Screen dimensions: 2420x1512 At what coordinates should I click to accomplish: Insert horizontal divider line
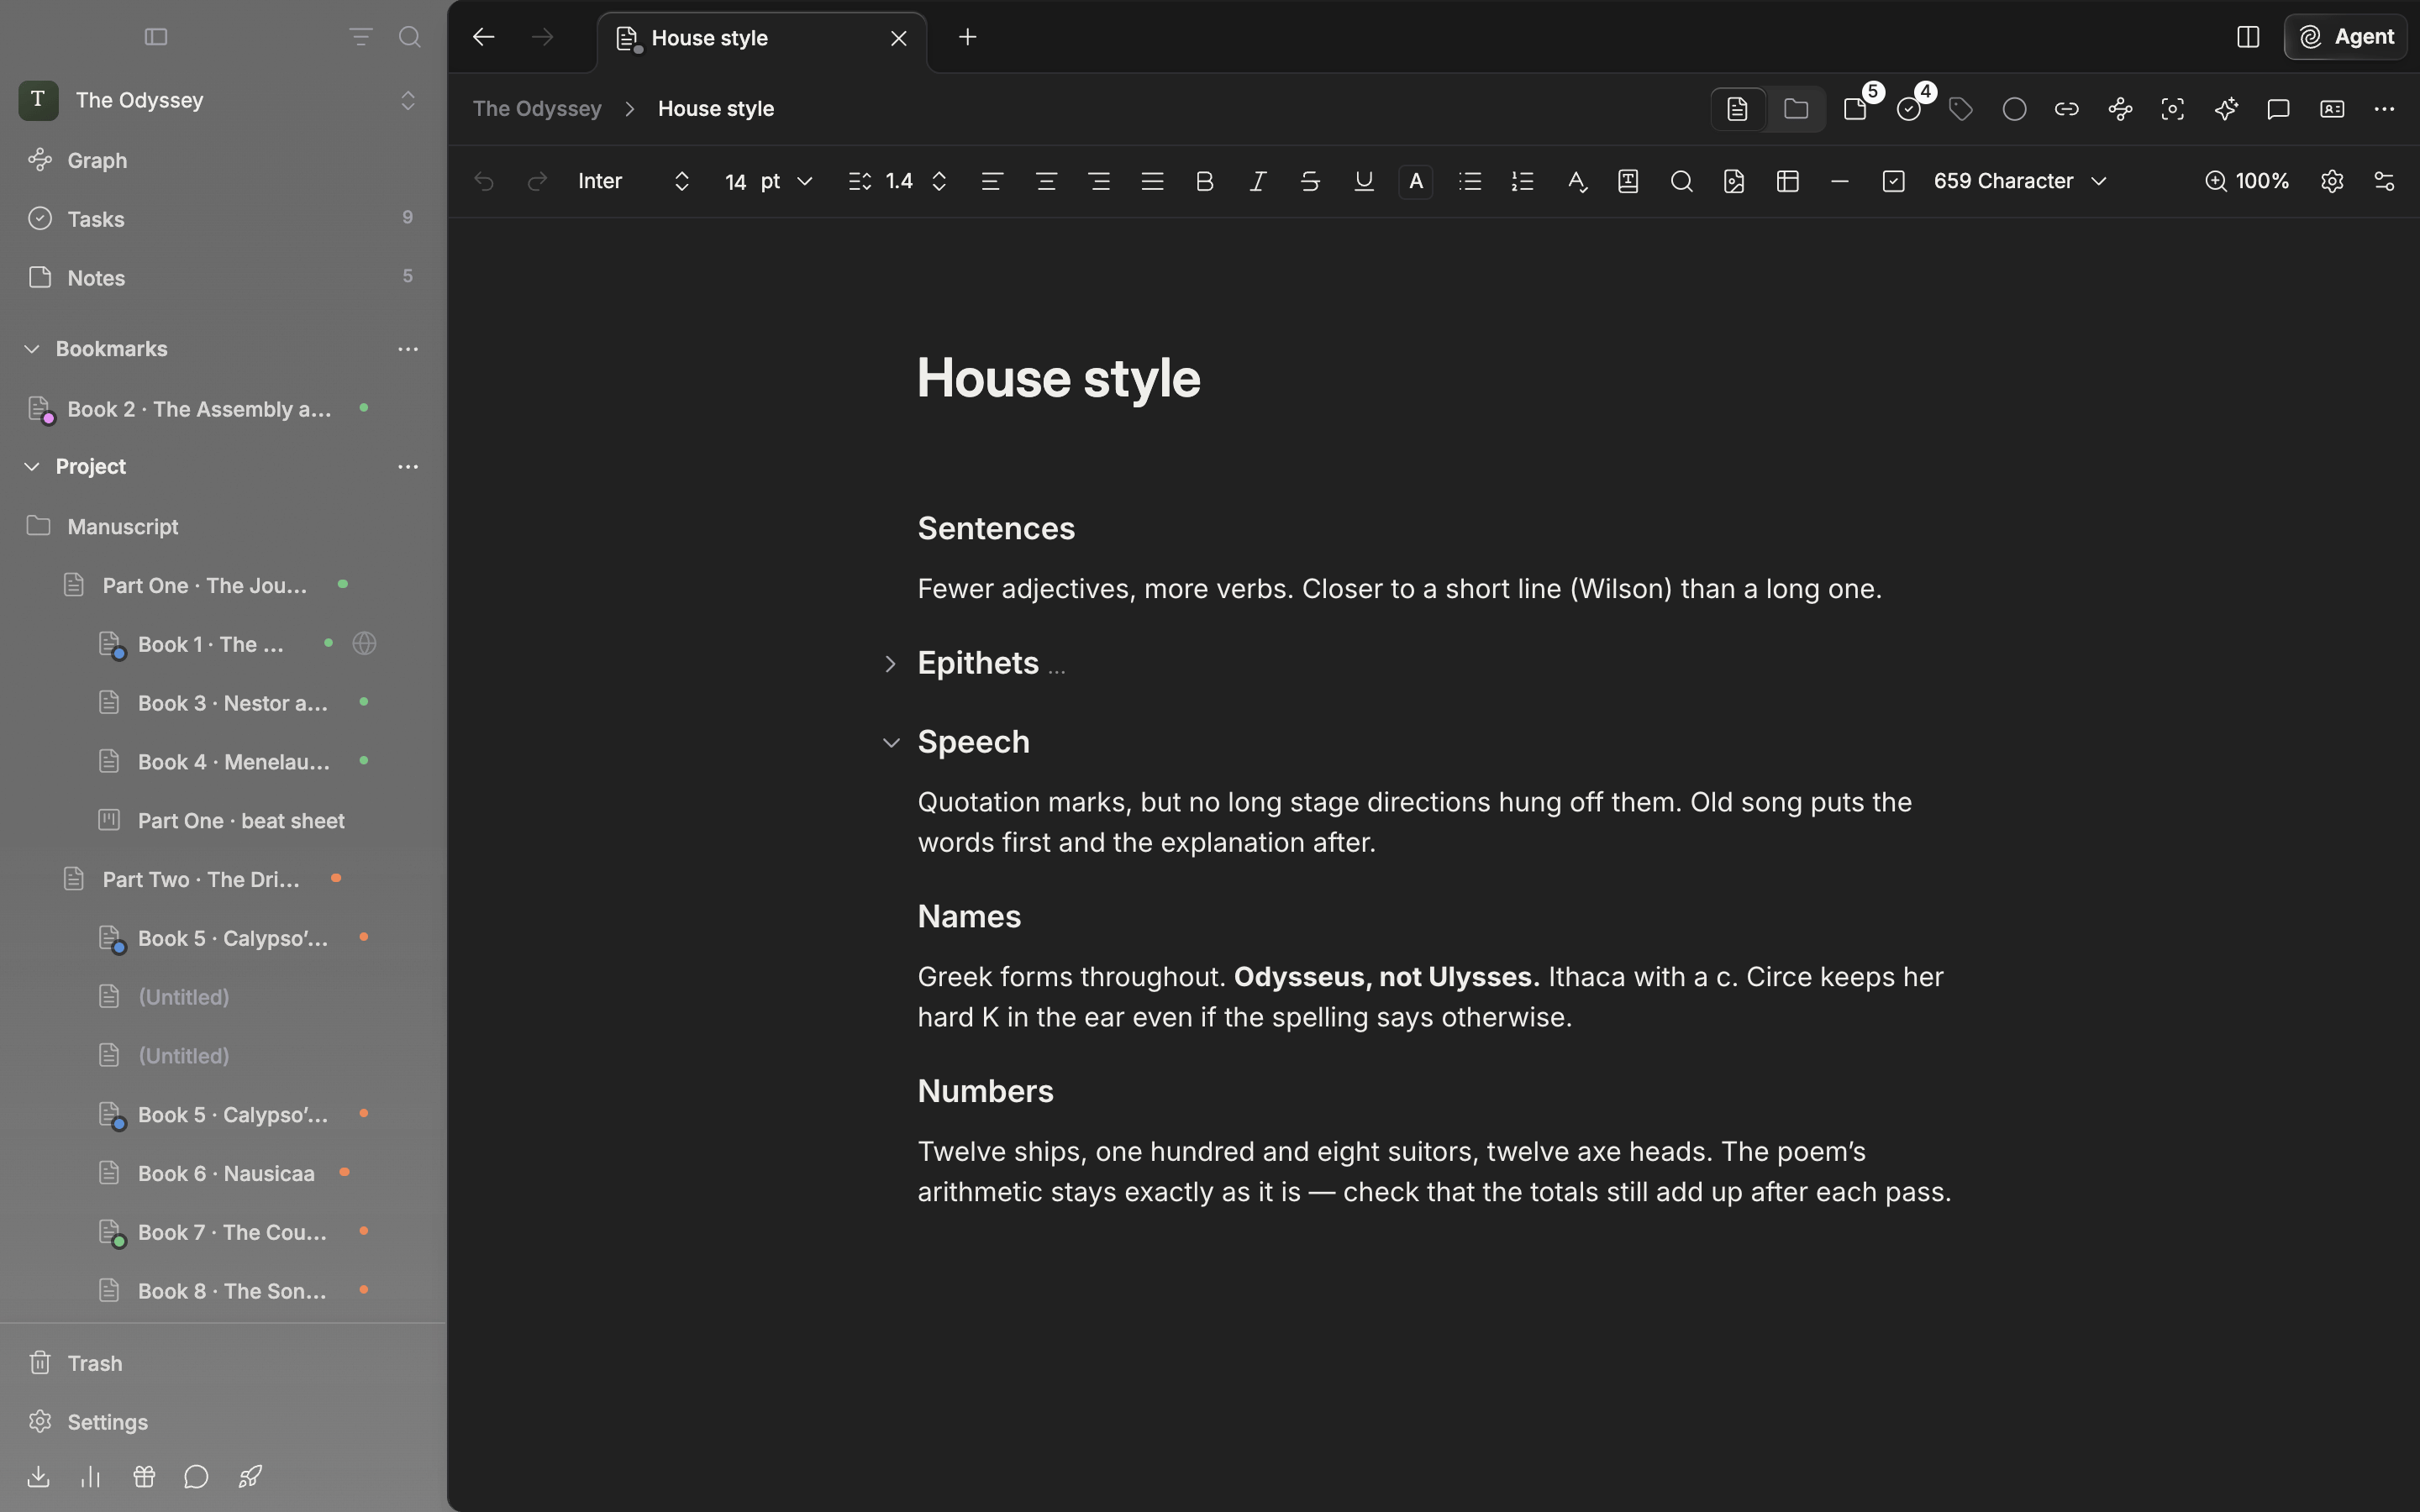(x=1839, y=181)
